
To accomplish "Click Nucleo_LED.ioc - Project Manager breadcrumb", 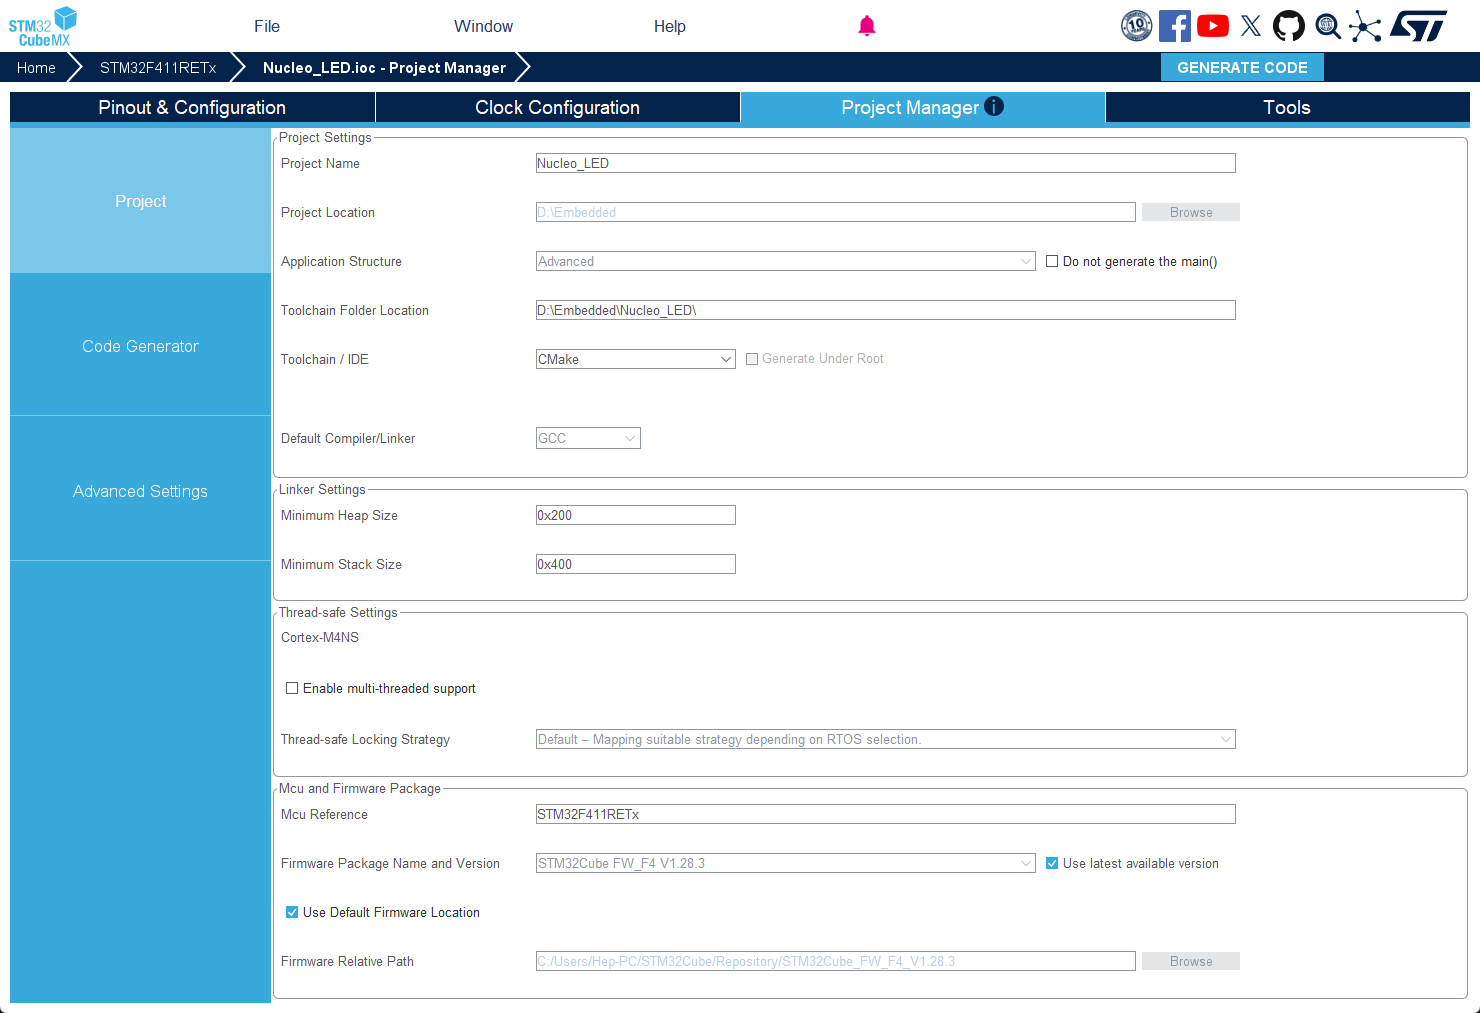I will pyautogui.click(x=384, y=67).
